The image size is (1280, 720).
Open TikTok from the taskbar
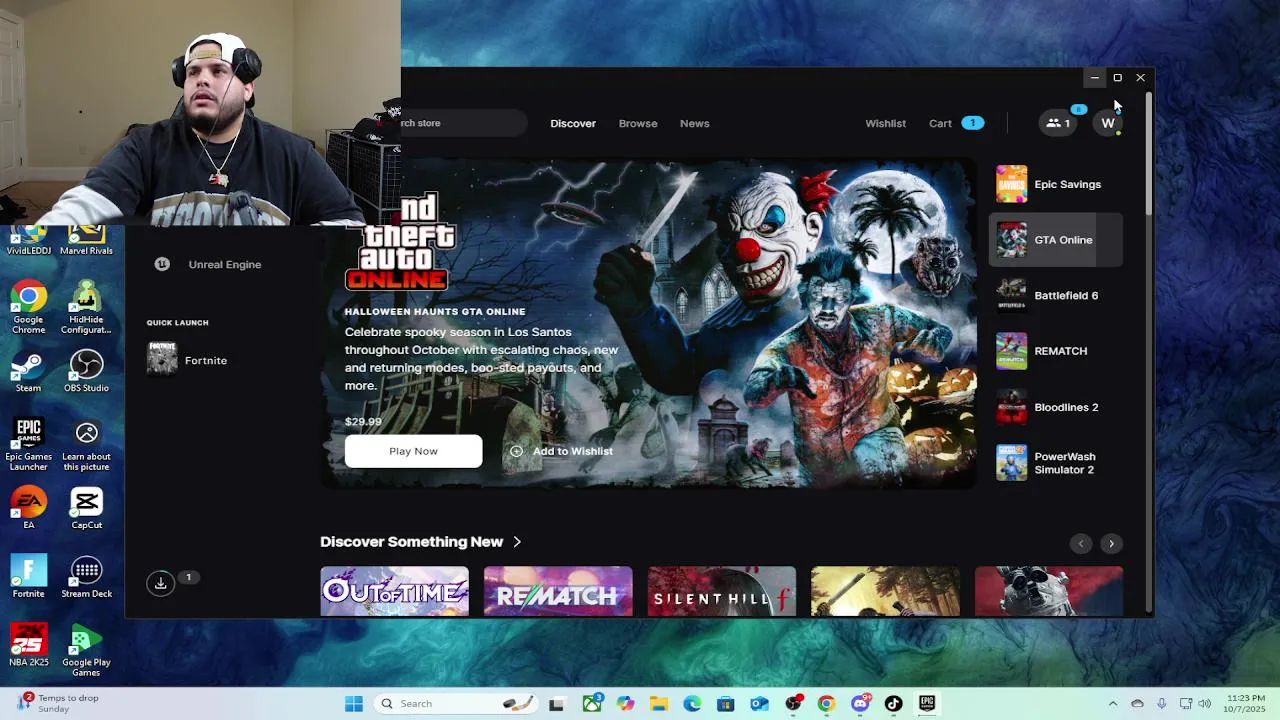click(x=893, y=704)
